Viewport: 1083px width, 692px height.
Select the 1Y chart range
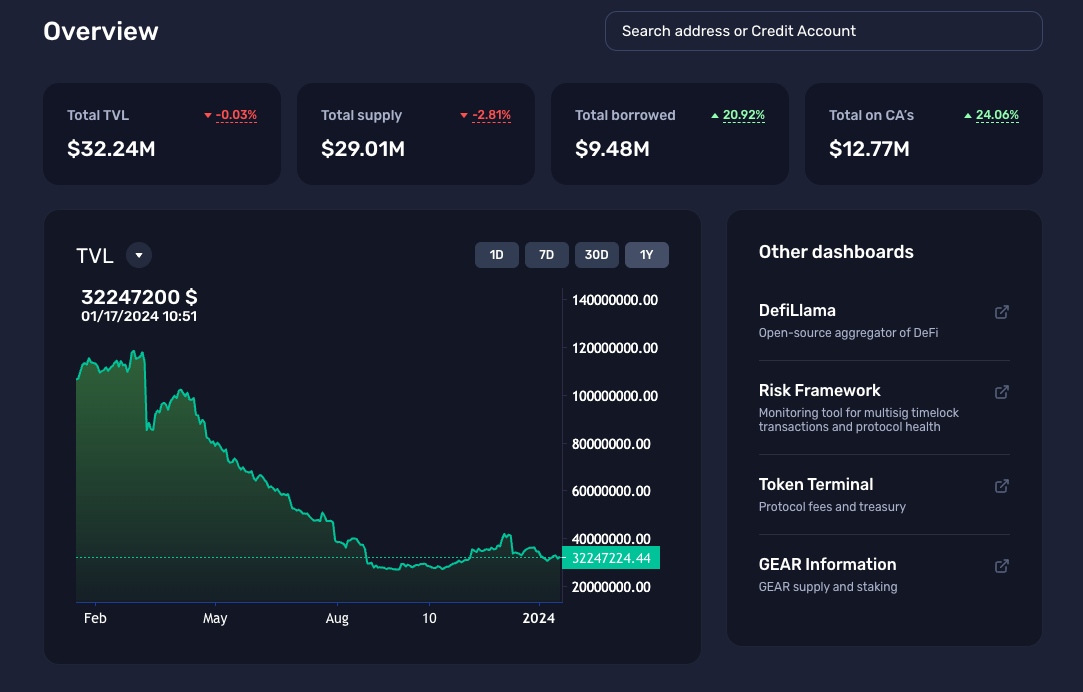pyautogui.click(x=646, y=255)
